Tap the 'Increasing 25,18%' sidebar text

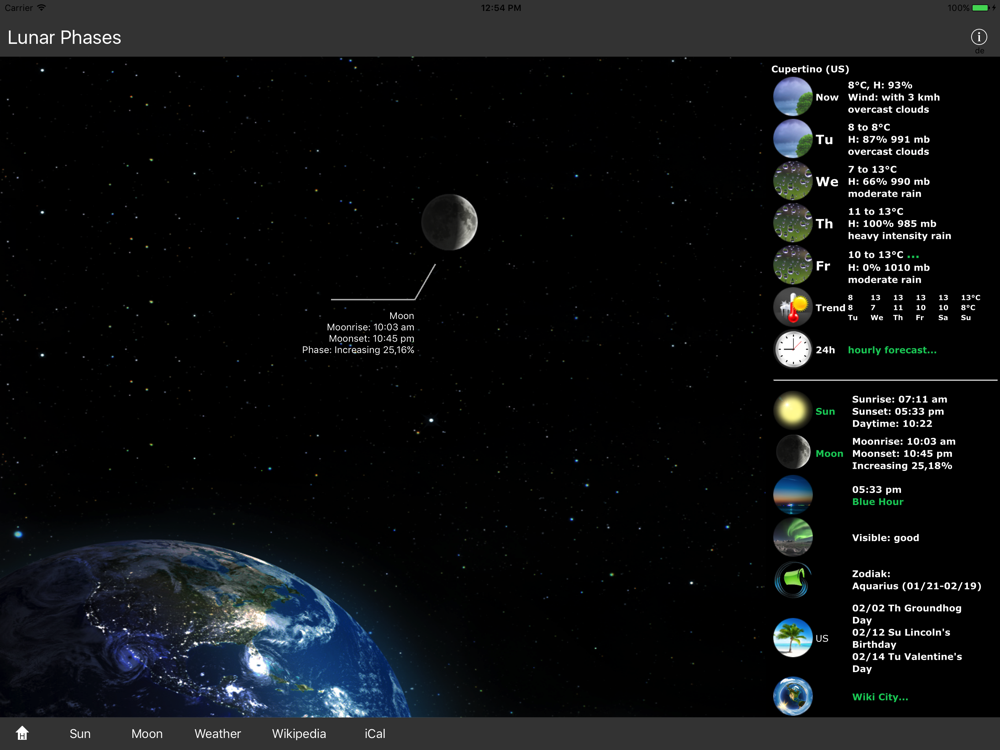pos(902,466)
